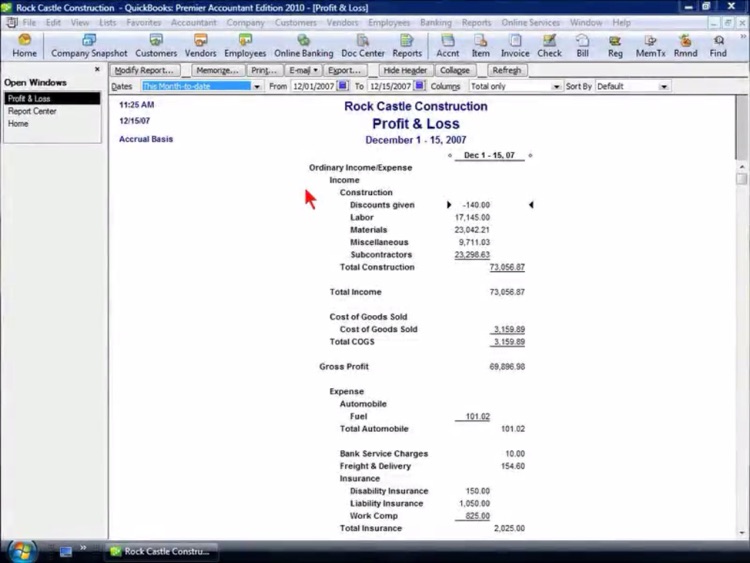Click the Memorize... button

tap(218, 70)
